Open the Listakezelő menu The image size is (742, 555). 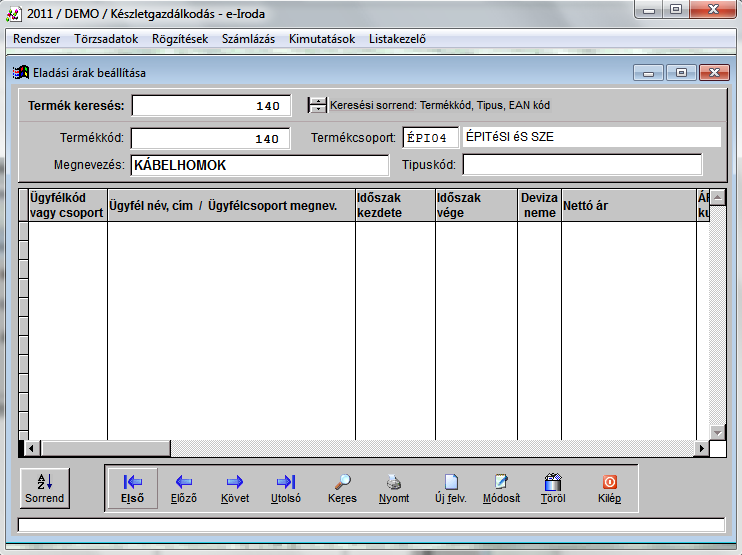[397, 39]
